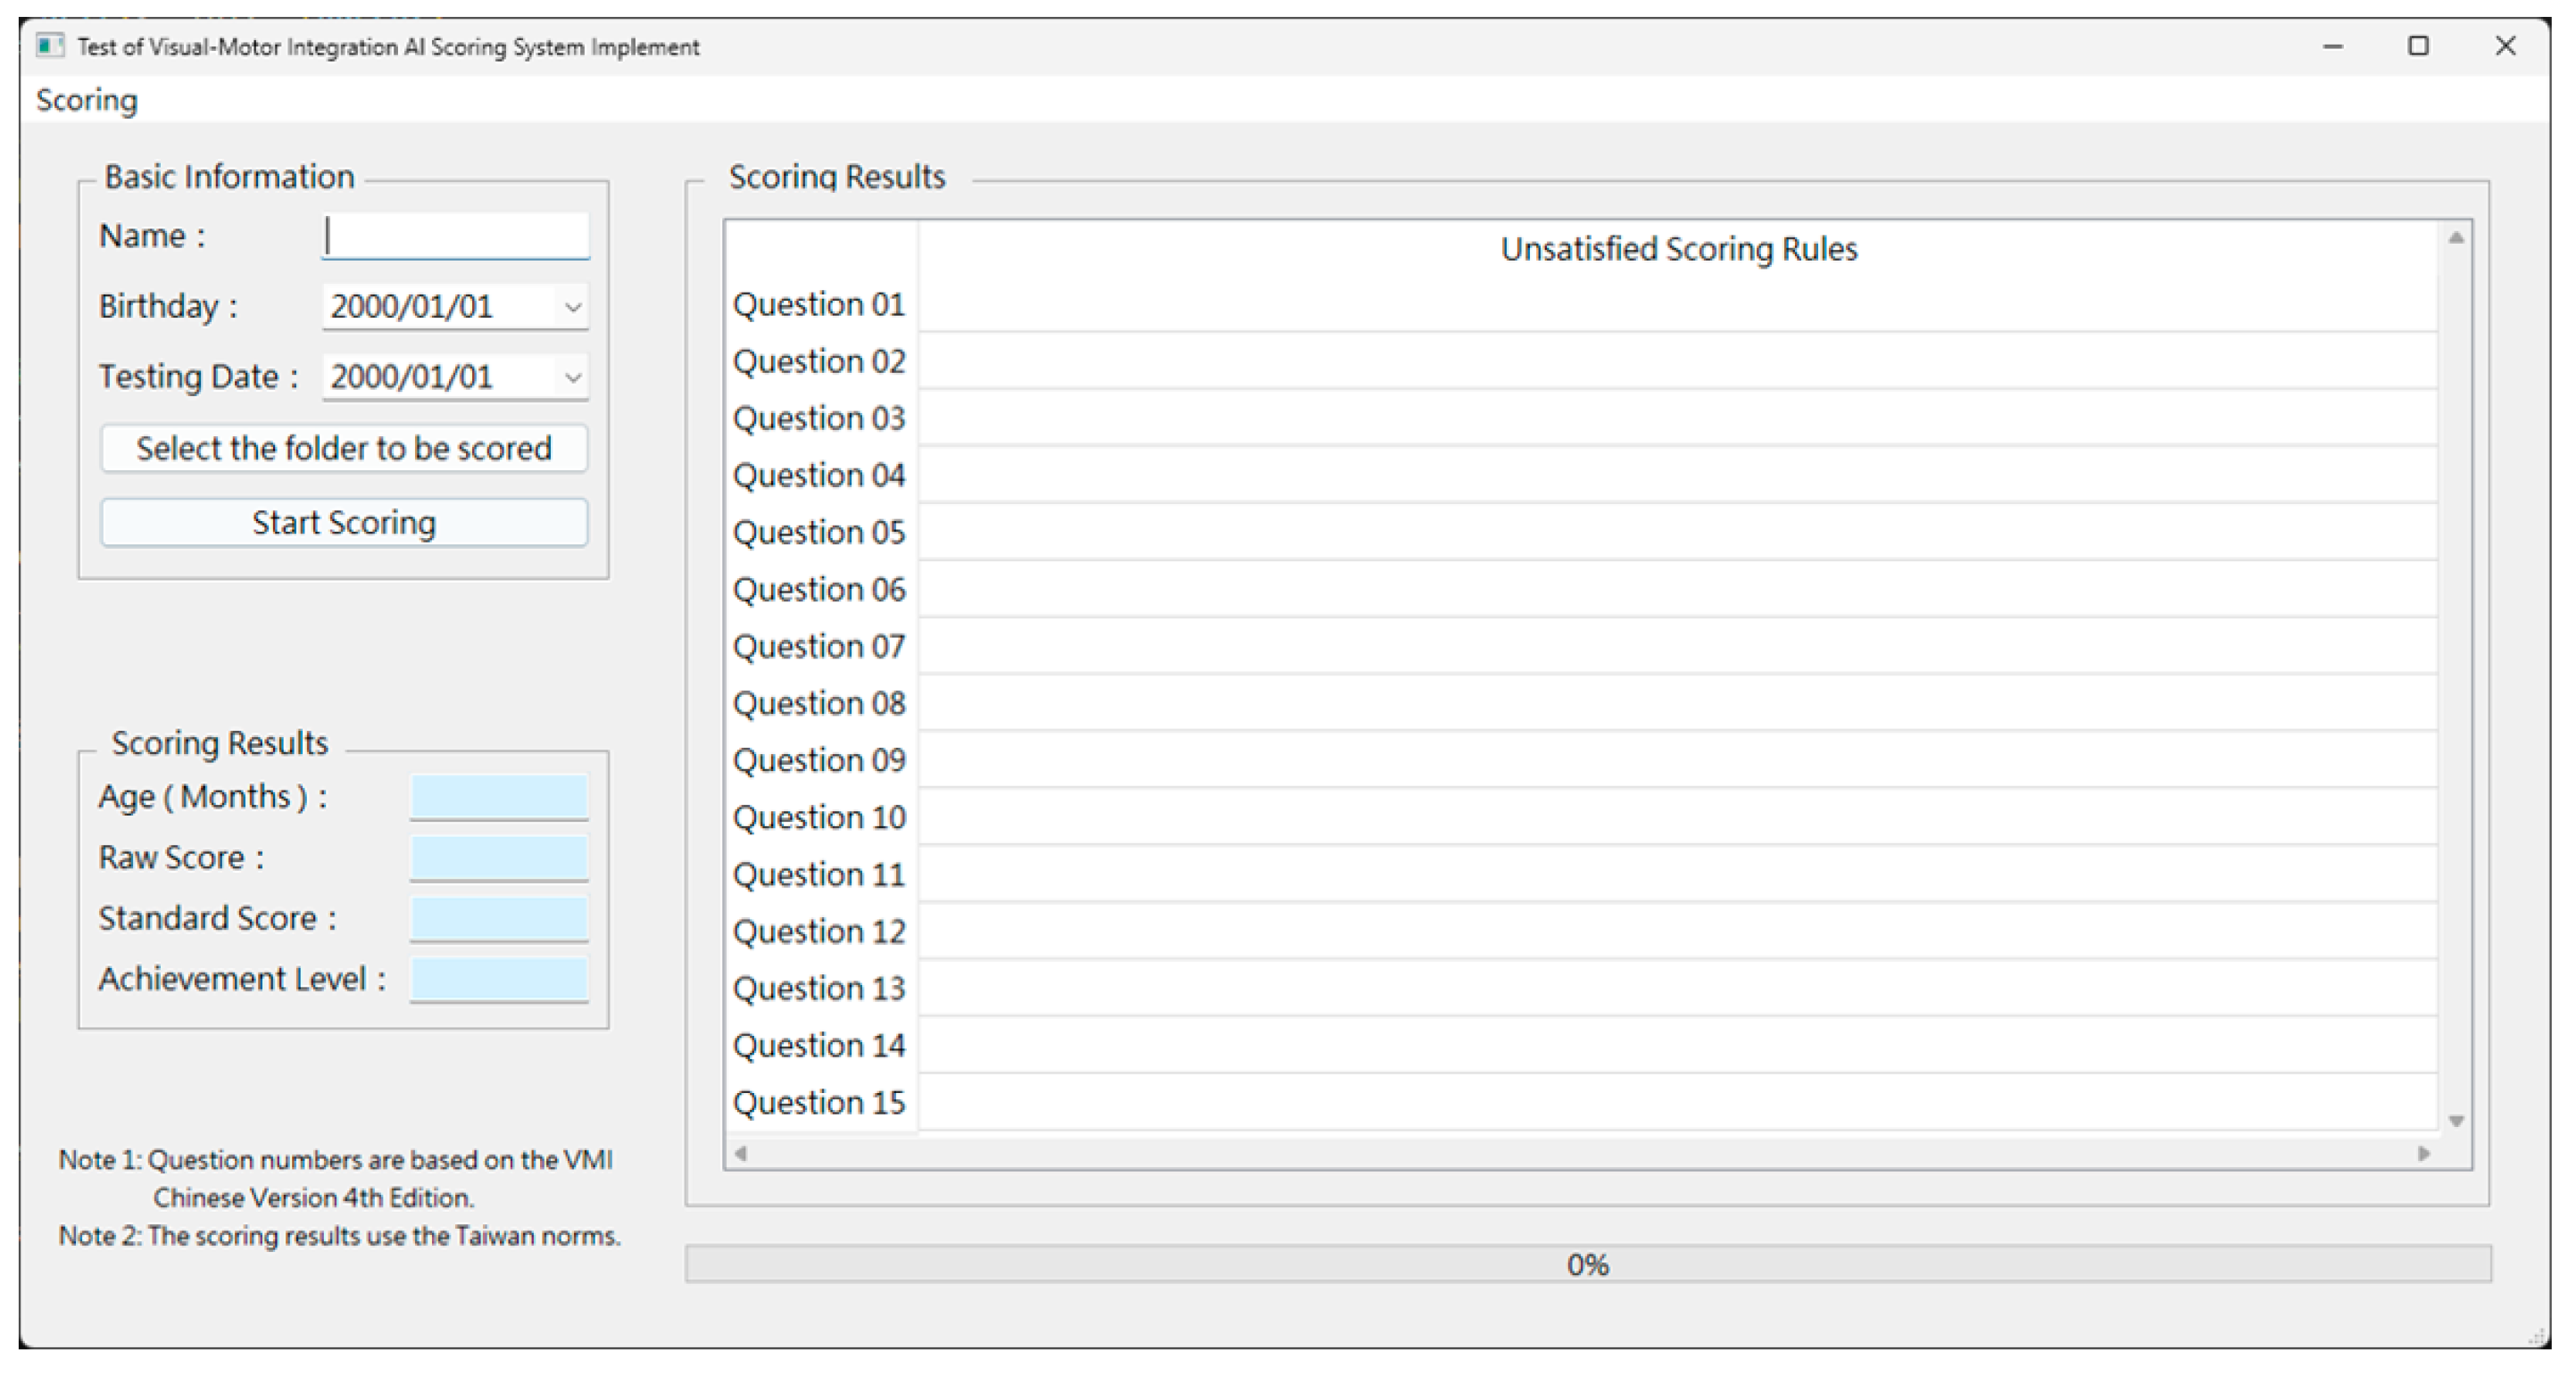The height and width of the screenshot is (1375, 2576).
Task: Select the Question 08 row header
Action: [819, 703]
